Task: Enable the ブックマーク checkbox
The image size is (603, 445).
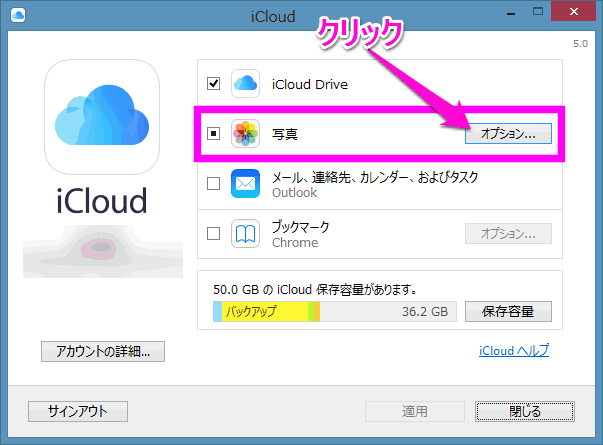Action: click(x=212, y=234)
